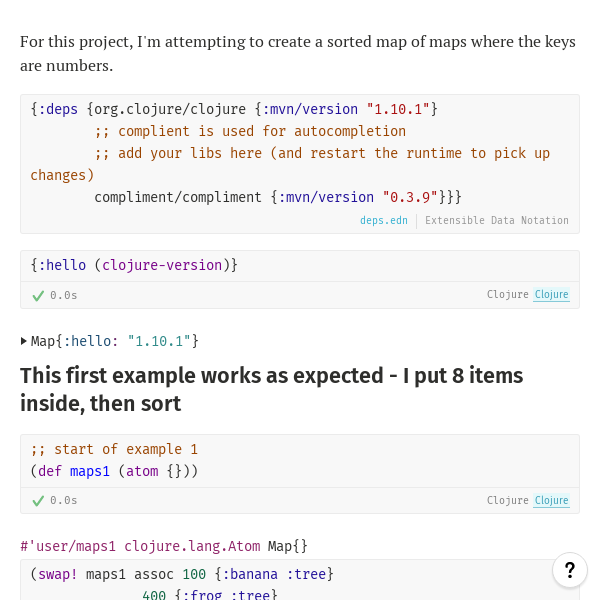Image resolution: width=600 pixels, height=600 pixels.
Task: Click 0.0s runtime of the maps1 def cell
Action: coord(64,500)
